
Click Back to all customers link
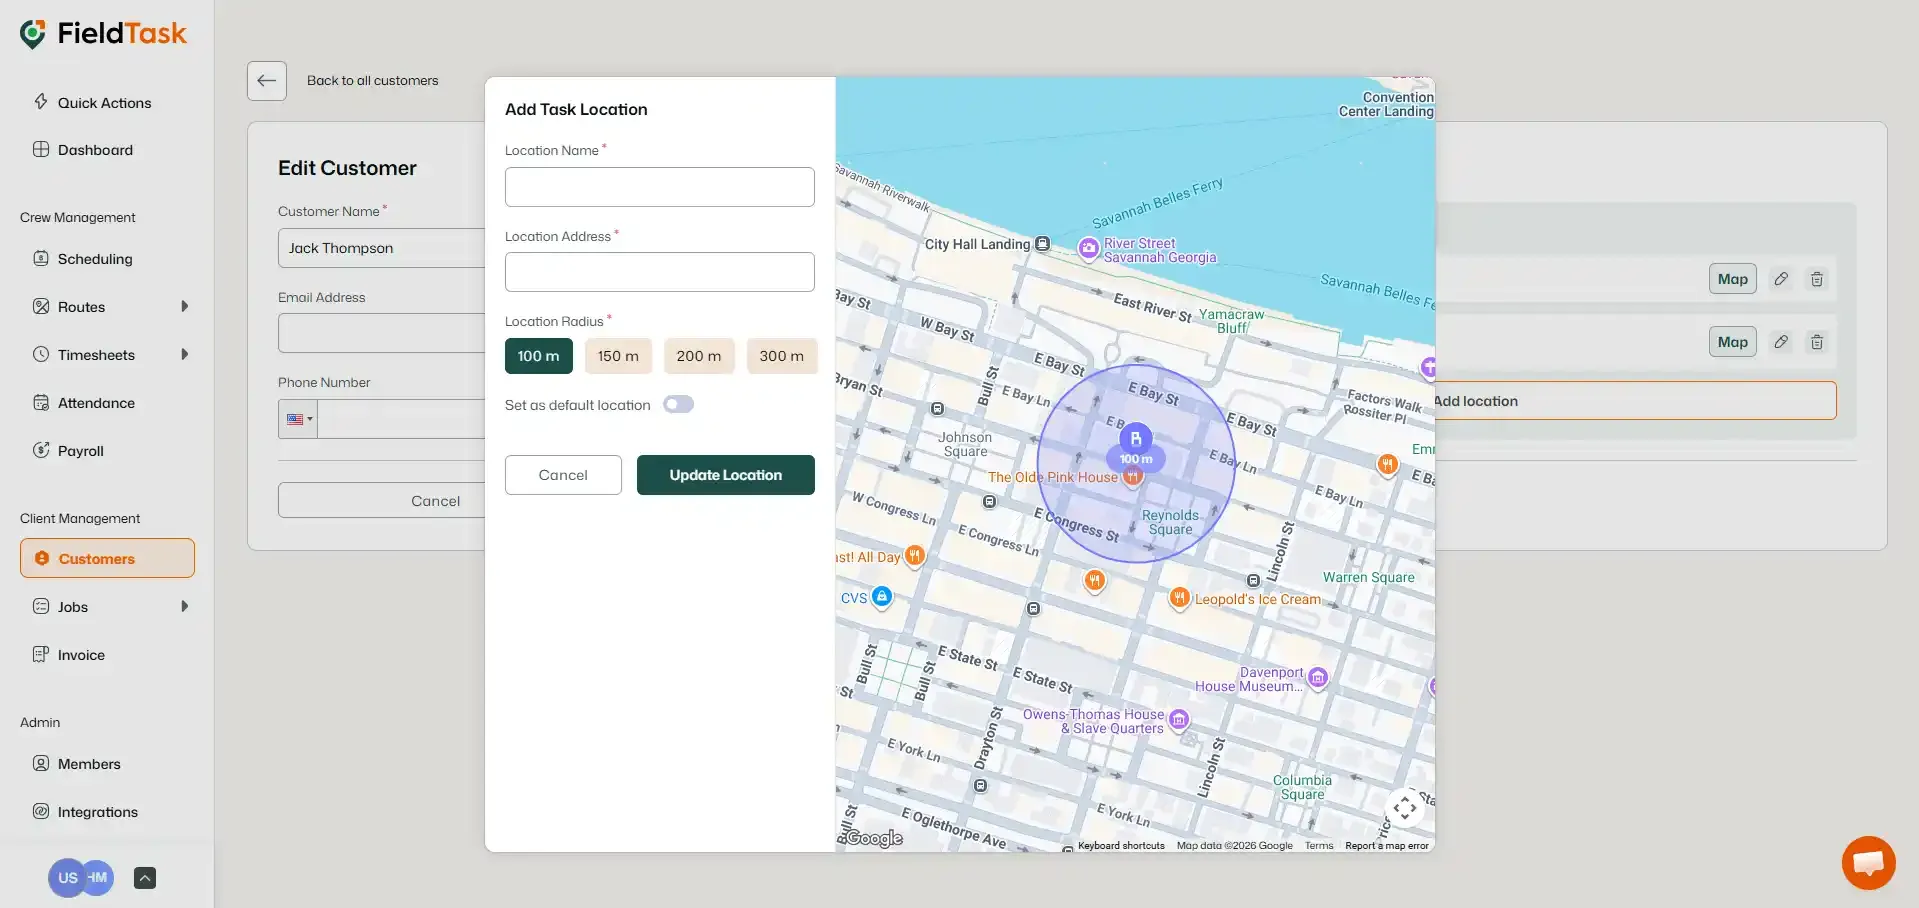(x=372, y=81)
